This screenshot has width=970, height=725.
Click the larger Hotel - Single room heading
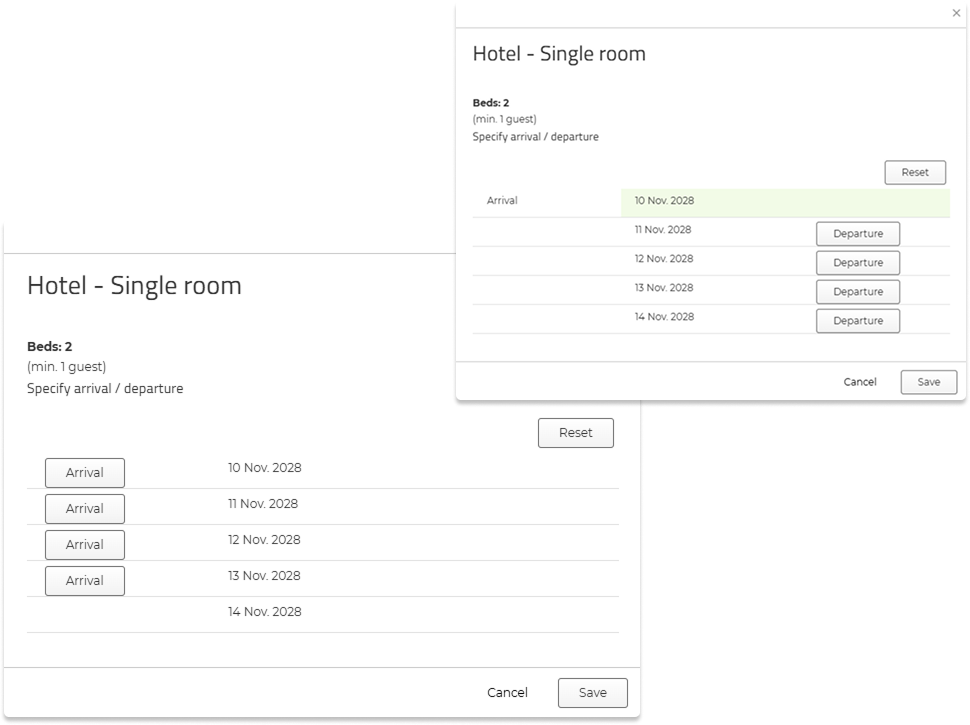pyautogui.click(x=134, y=286)
